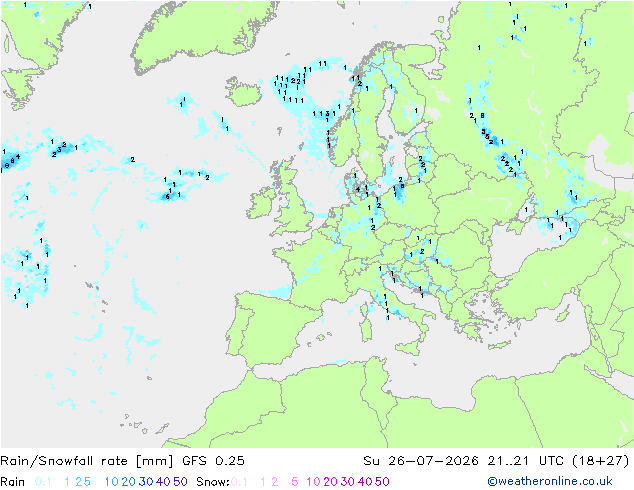This screenshot has height=490, width=634.
Task: Select rain legend value 1
Action: point(67,482)
